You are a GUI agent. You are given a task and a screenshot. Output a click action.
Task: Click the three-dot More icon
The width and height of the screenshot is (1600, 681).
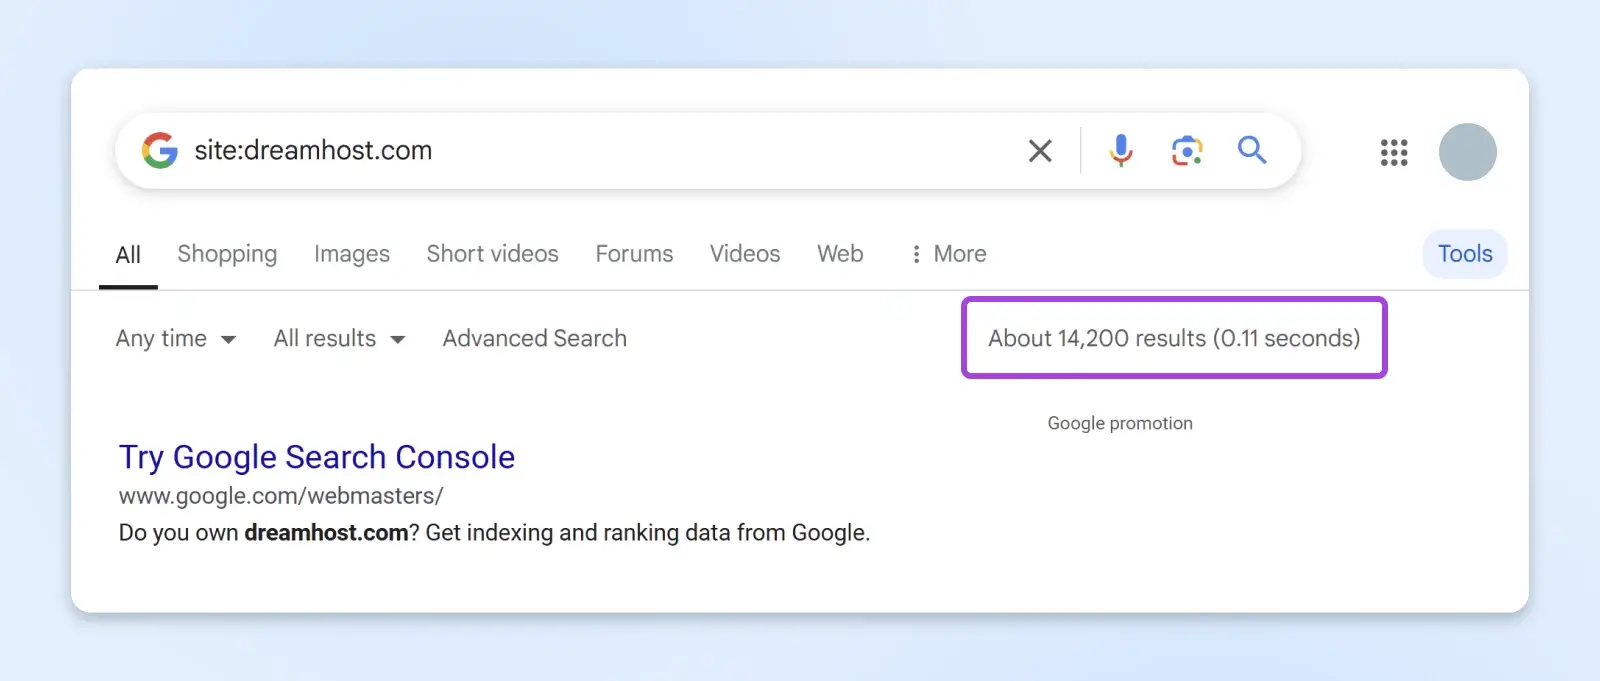[916, 254]
